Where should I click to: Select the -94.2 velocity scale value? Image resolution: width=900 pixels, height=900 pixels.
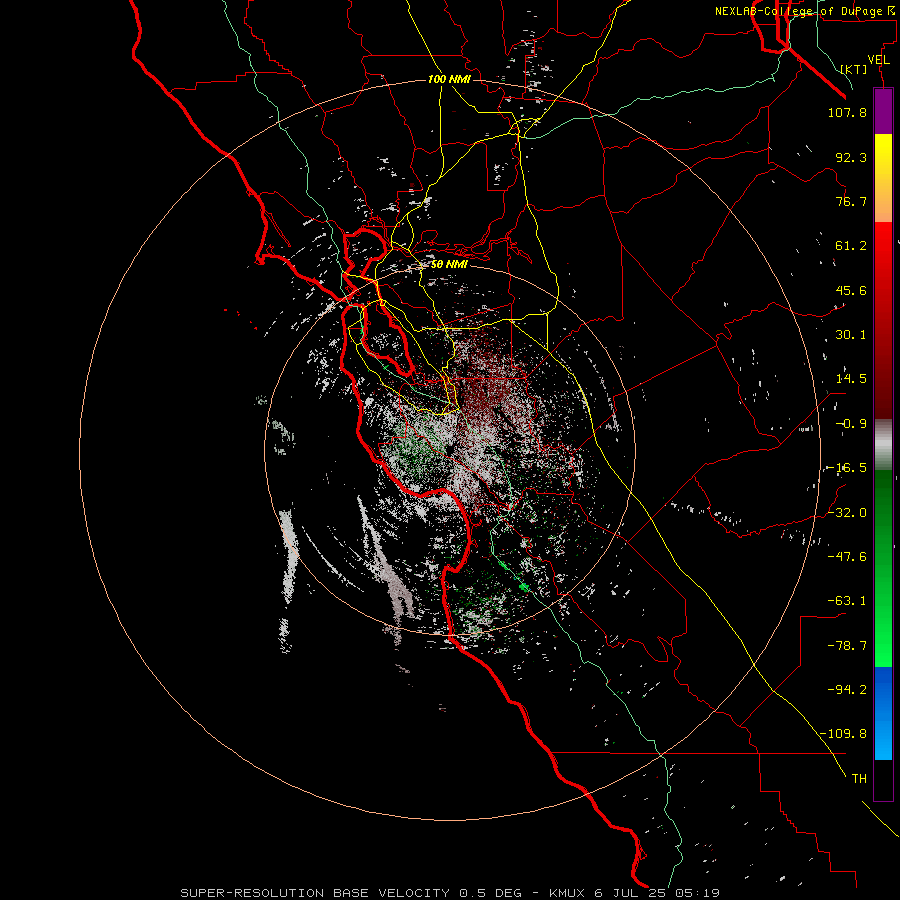[847, 690]
